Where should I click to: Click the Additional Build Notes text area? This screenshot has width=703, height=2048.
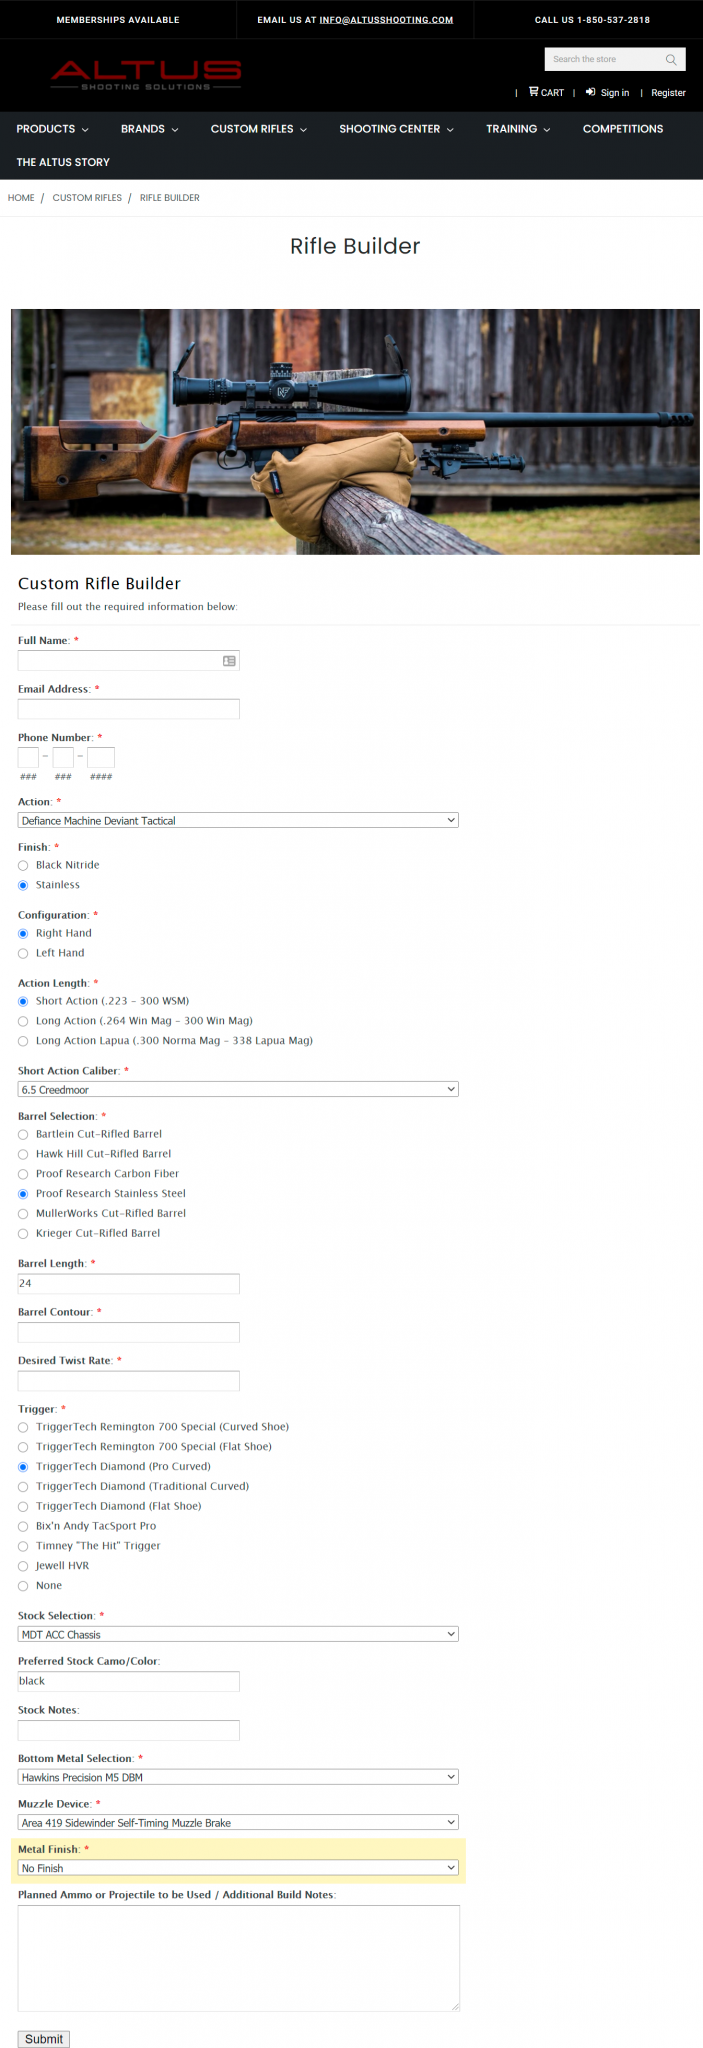pyautogui.click(x=239, y=1958)
